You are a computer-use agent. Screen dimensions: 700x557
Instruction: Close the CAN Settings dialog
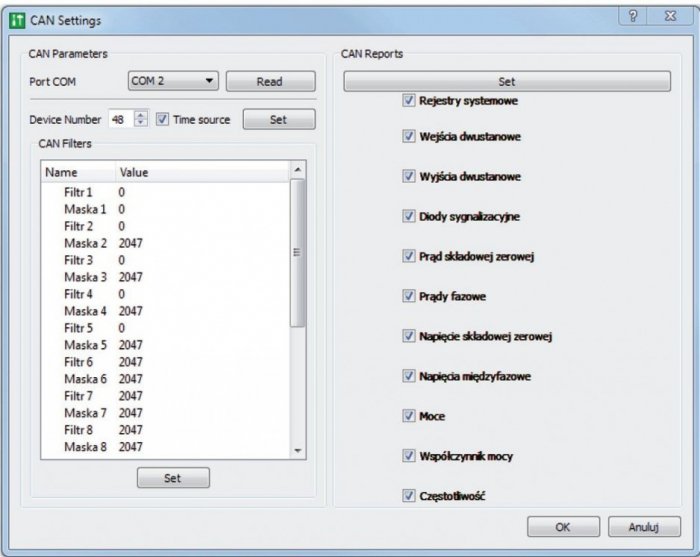pos(670,16)
